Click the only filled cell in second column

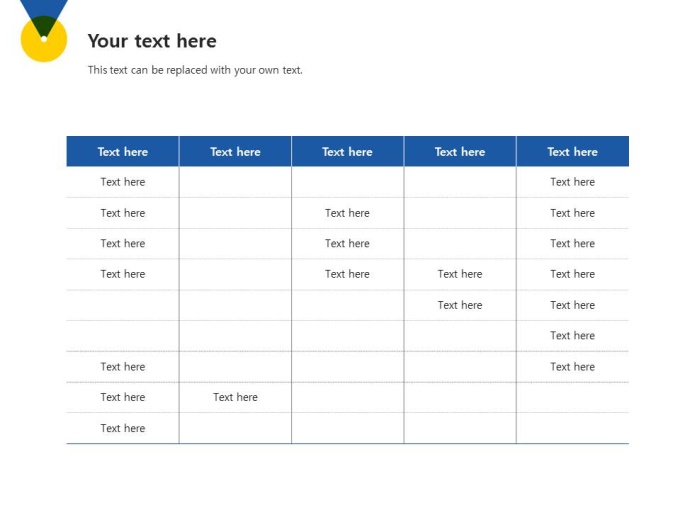235,397
